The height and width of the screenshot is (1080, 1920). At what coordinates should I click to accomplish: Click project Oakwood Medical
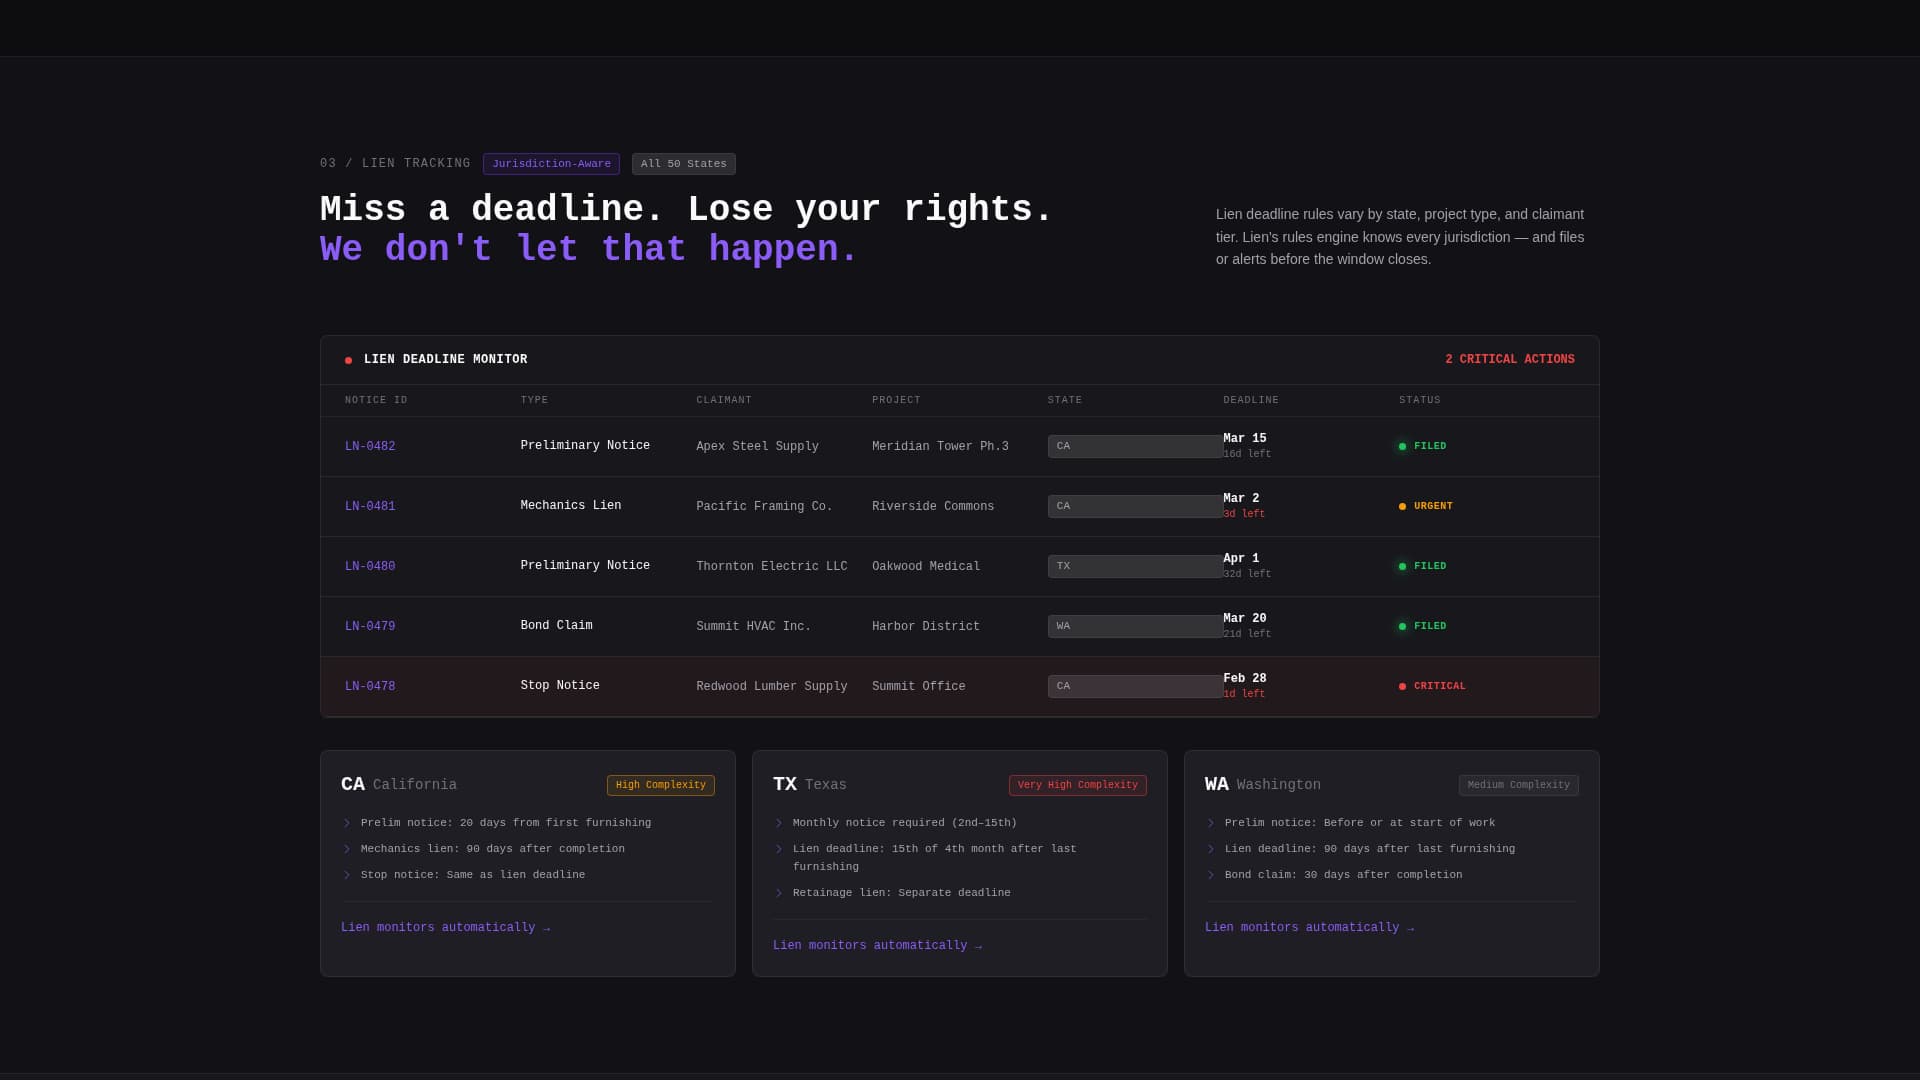pyautogui.click(x=926, y=567)
